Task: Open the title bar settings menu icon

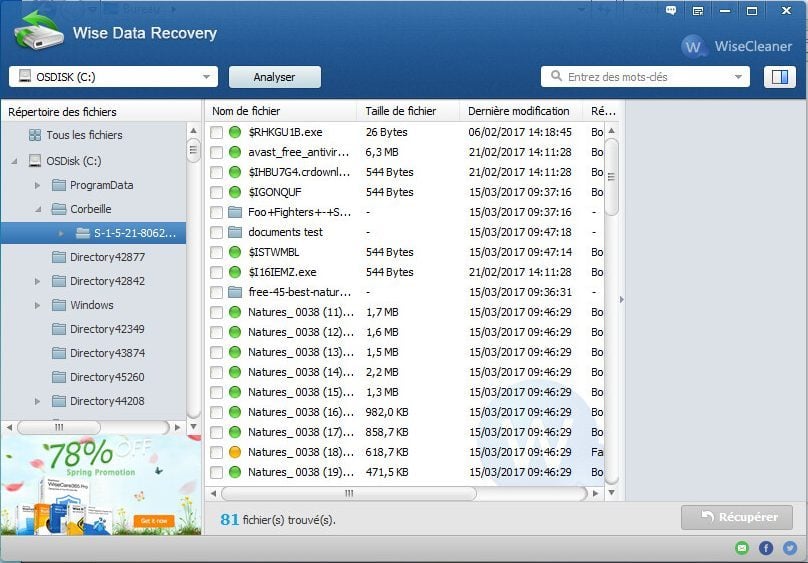Action: [698, 11]
